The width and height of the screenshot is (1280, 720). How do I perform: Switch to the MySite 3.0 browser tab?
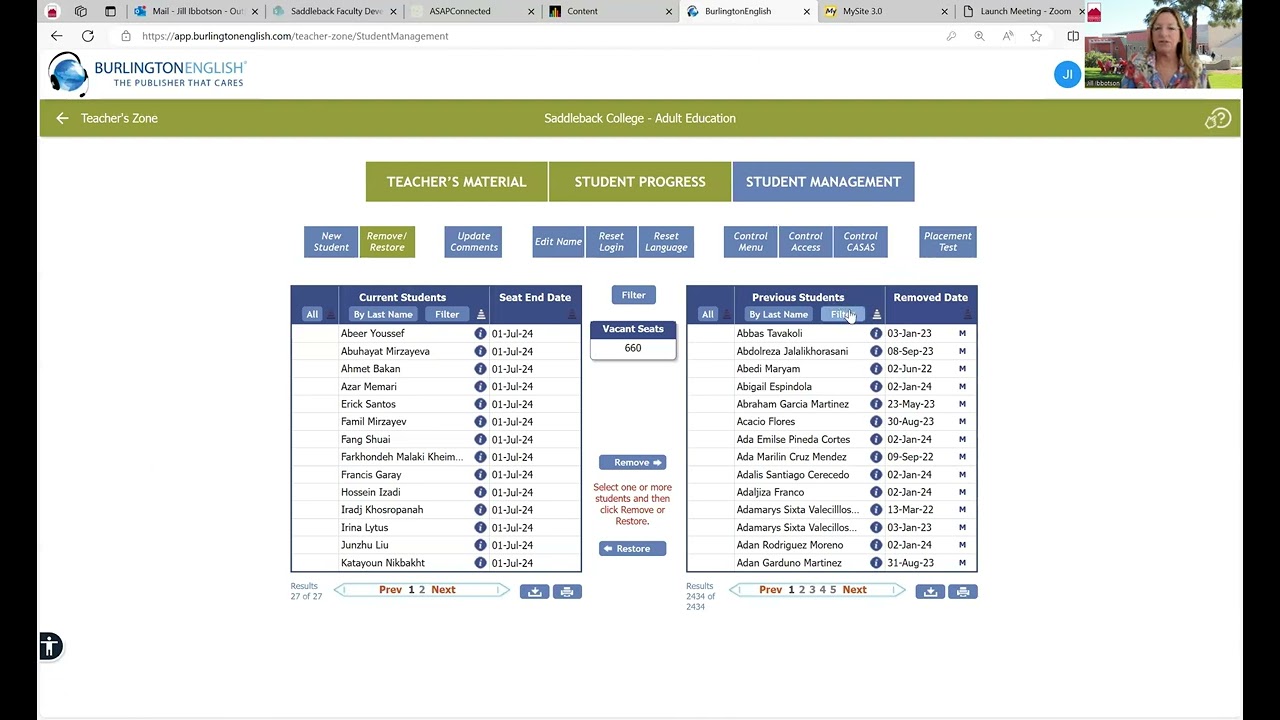(886, 12)
